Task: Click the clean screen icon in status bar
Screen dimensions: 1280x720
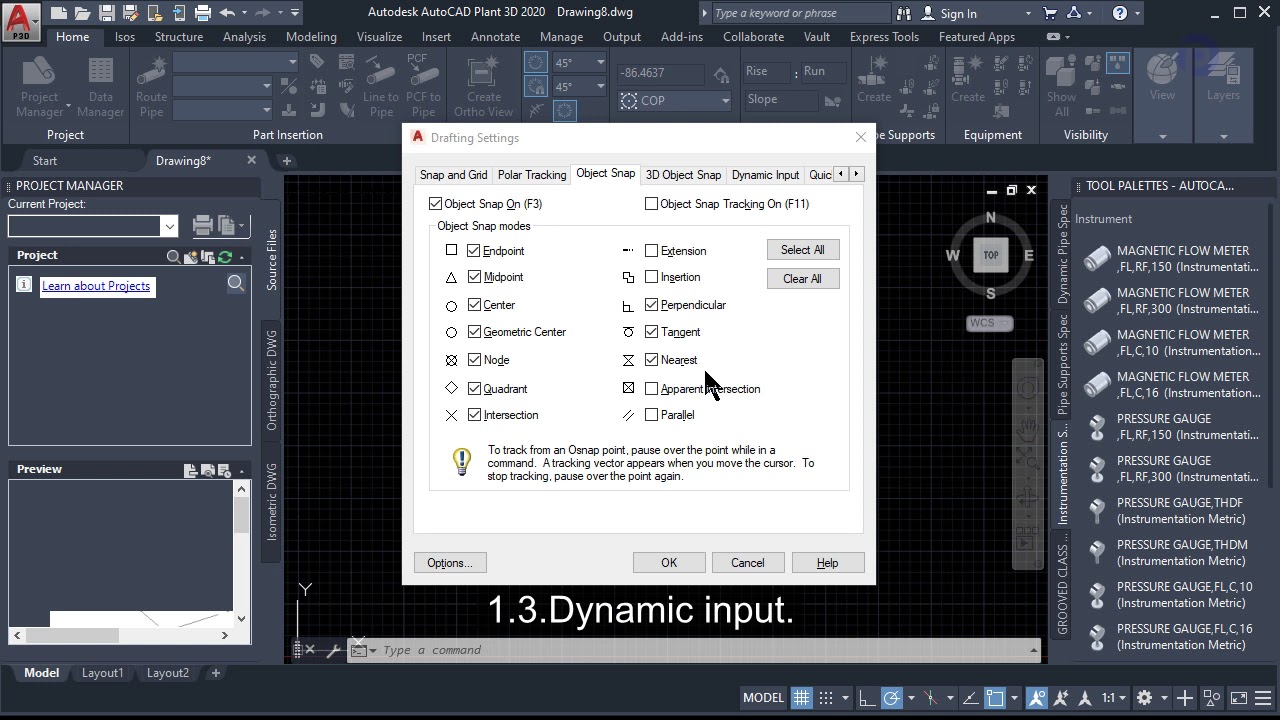Action: pos(1238,698)
